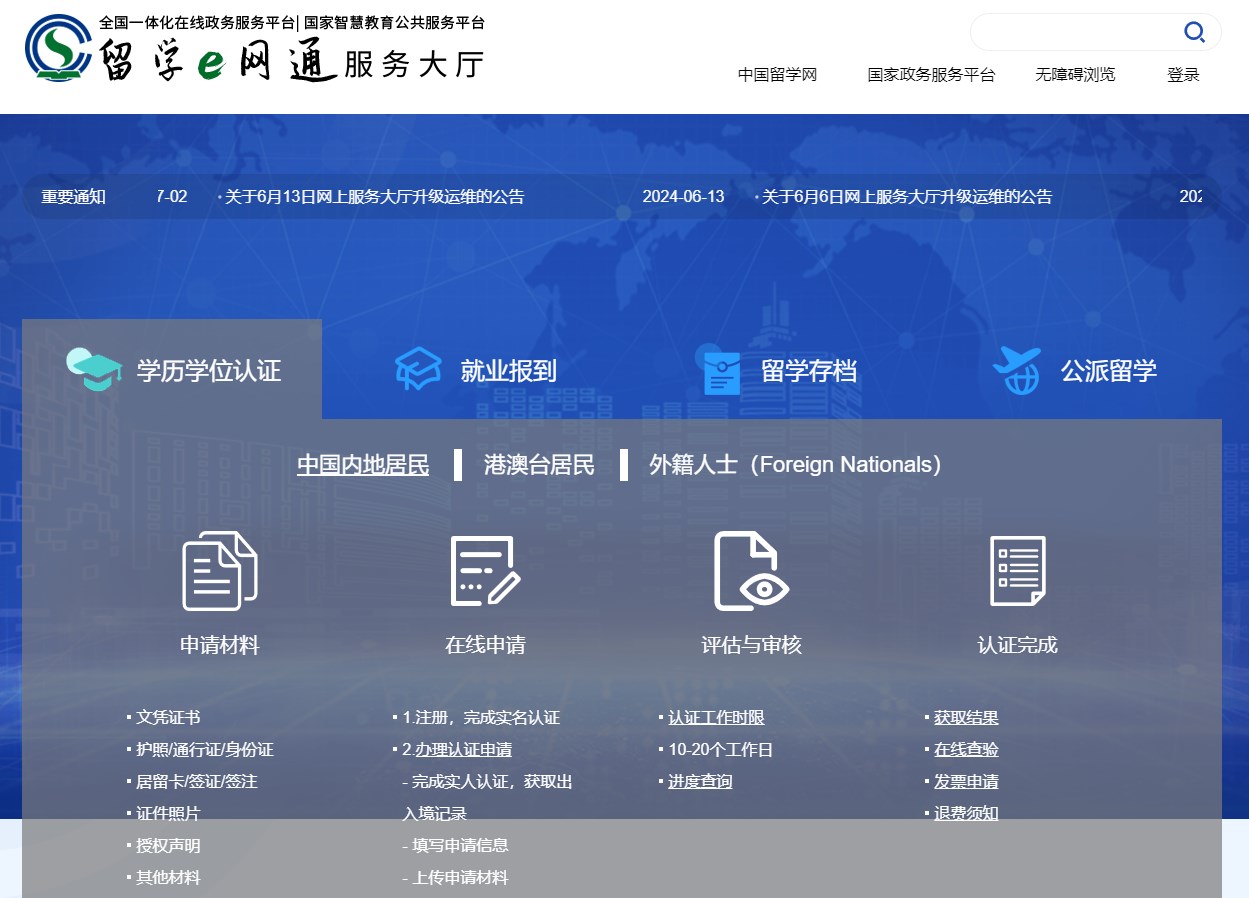Click the 申请材料 documents icon

click(220, 571)
